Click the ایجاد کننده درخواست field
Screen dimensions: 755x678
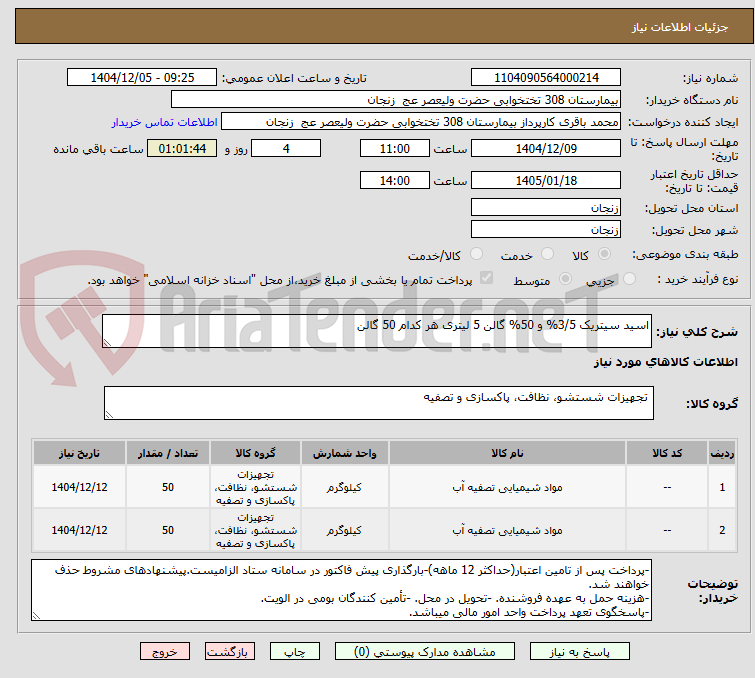click(x=421, y=122)
